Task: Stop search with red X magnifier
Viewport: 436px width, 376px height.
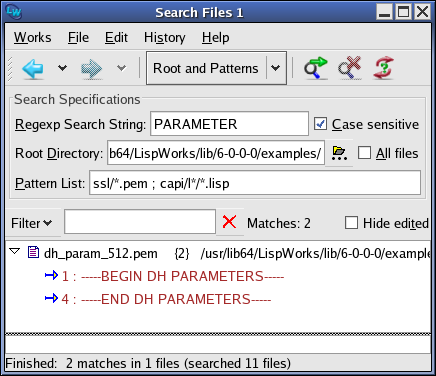Action: pos(350,68)
